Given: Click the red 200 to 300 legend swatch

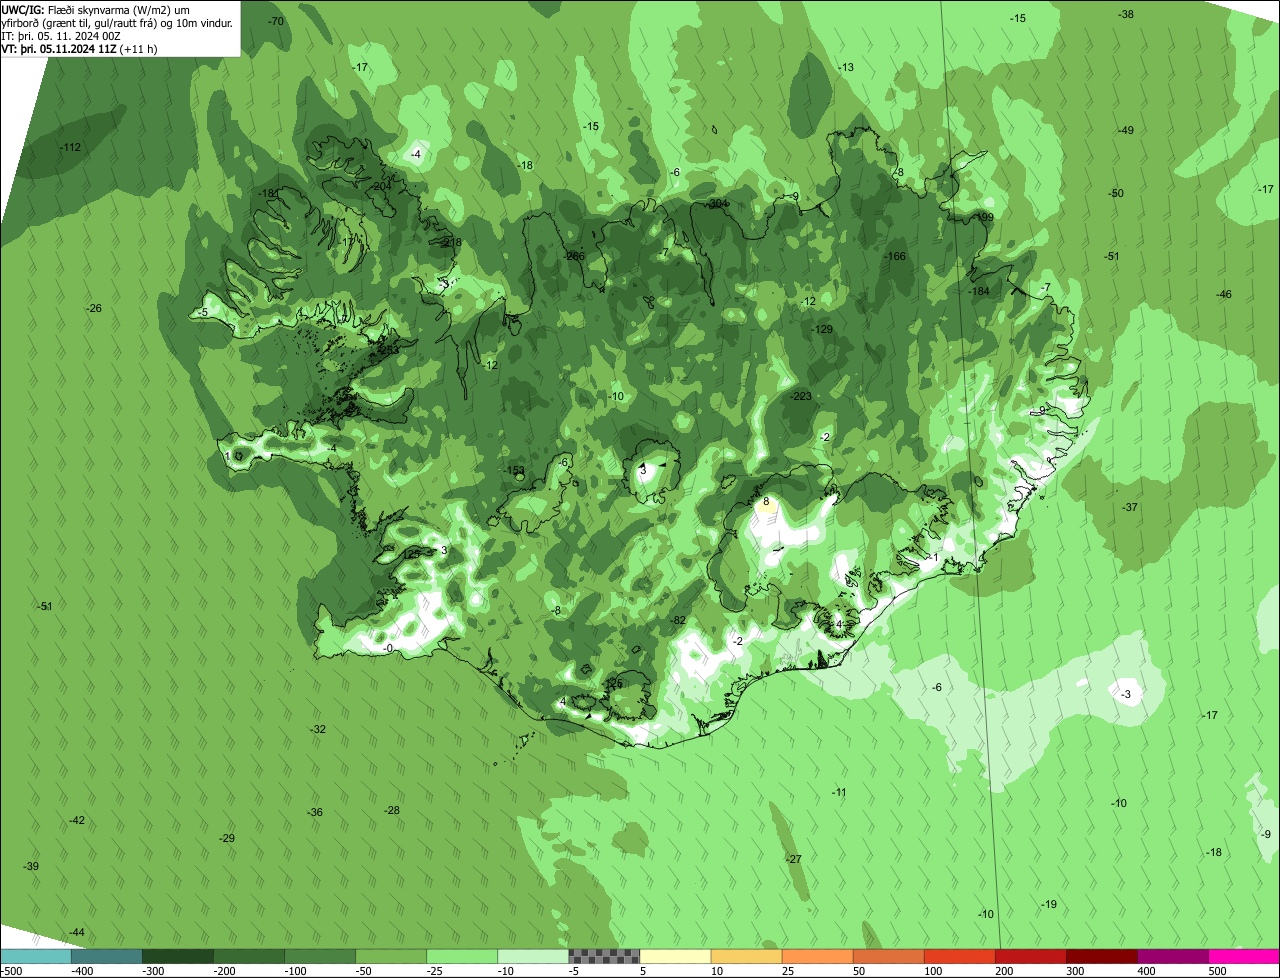Looking at the screenshot, I should [x=1029, y=956].
